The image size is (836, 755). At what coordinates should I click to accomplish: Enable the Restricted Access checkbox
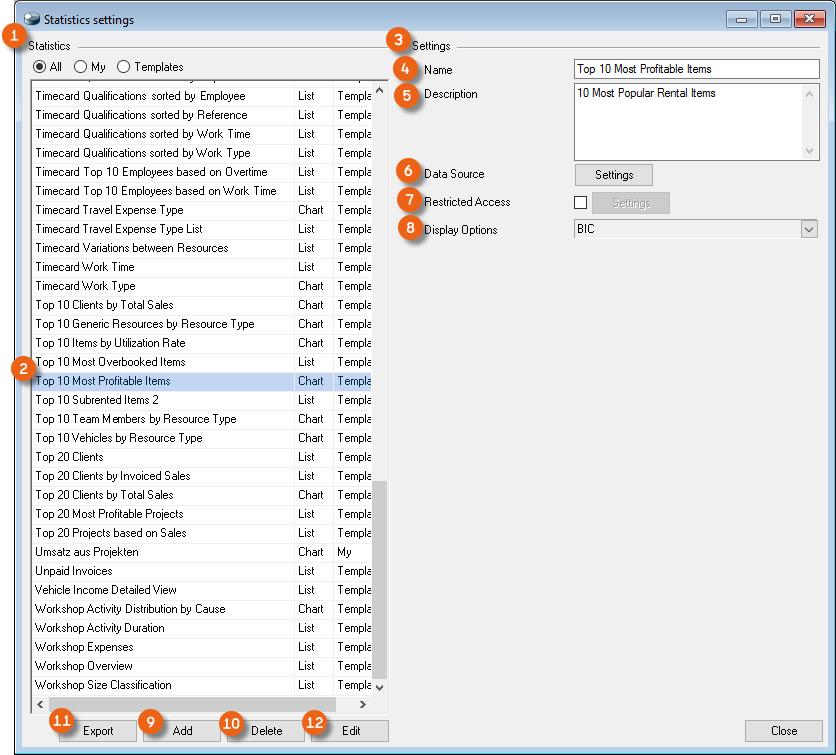pyautogui.click(x=581, y=203)
